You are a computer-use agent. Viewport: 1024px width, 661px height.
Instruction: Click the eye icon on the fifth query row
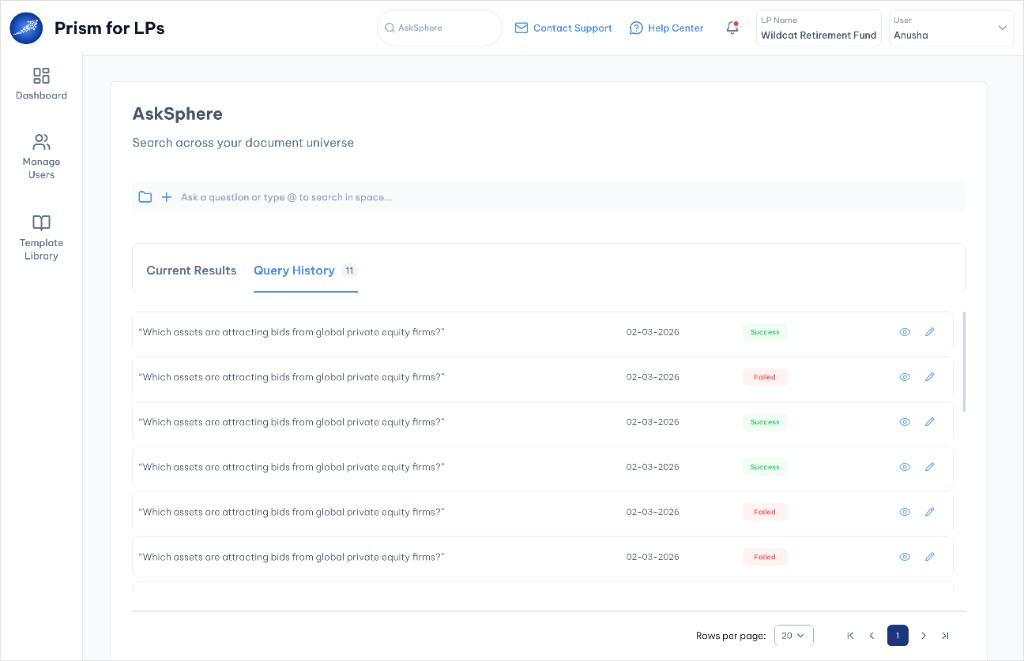[904, 512]
